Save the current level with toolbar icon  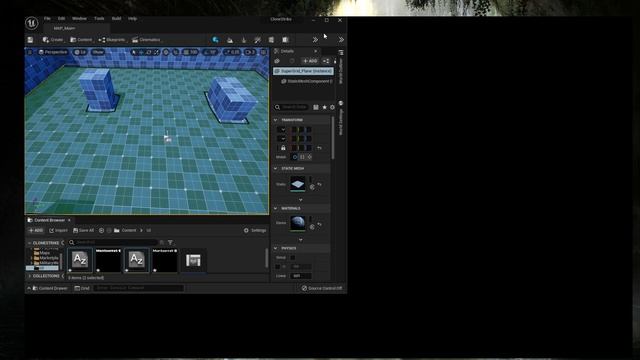coord(30,40)
